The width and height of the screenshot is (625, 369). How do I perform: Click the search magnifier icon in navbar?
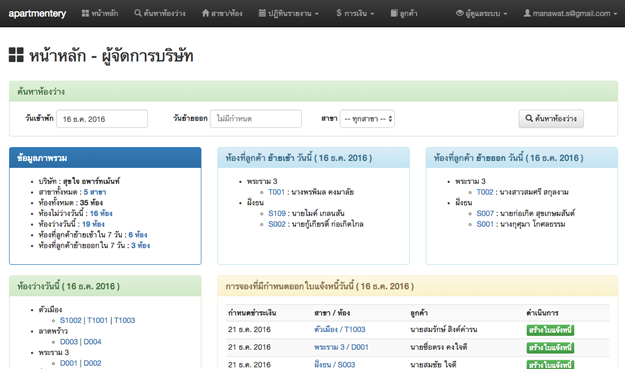coord(138,13)
